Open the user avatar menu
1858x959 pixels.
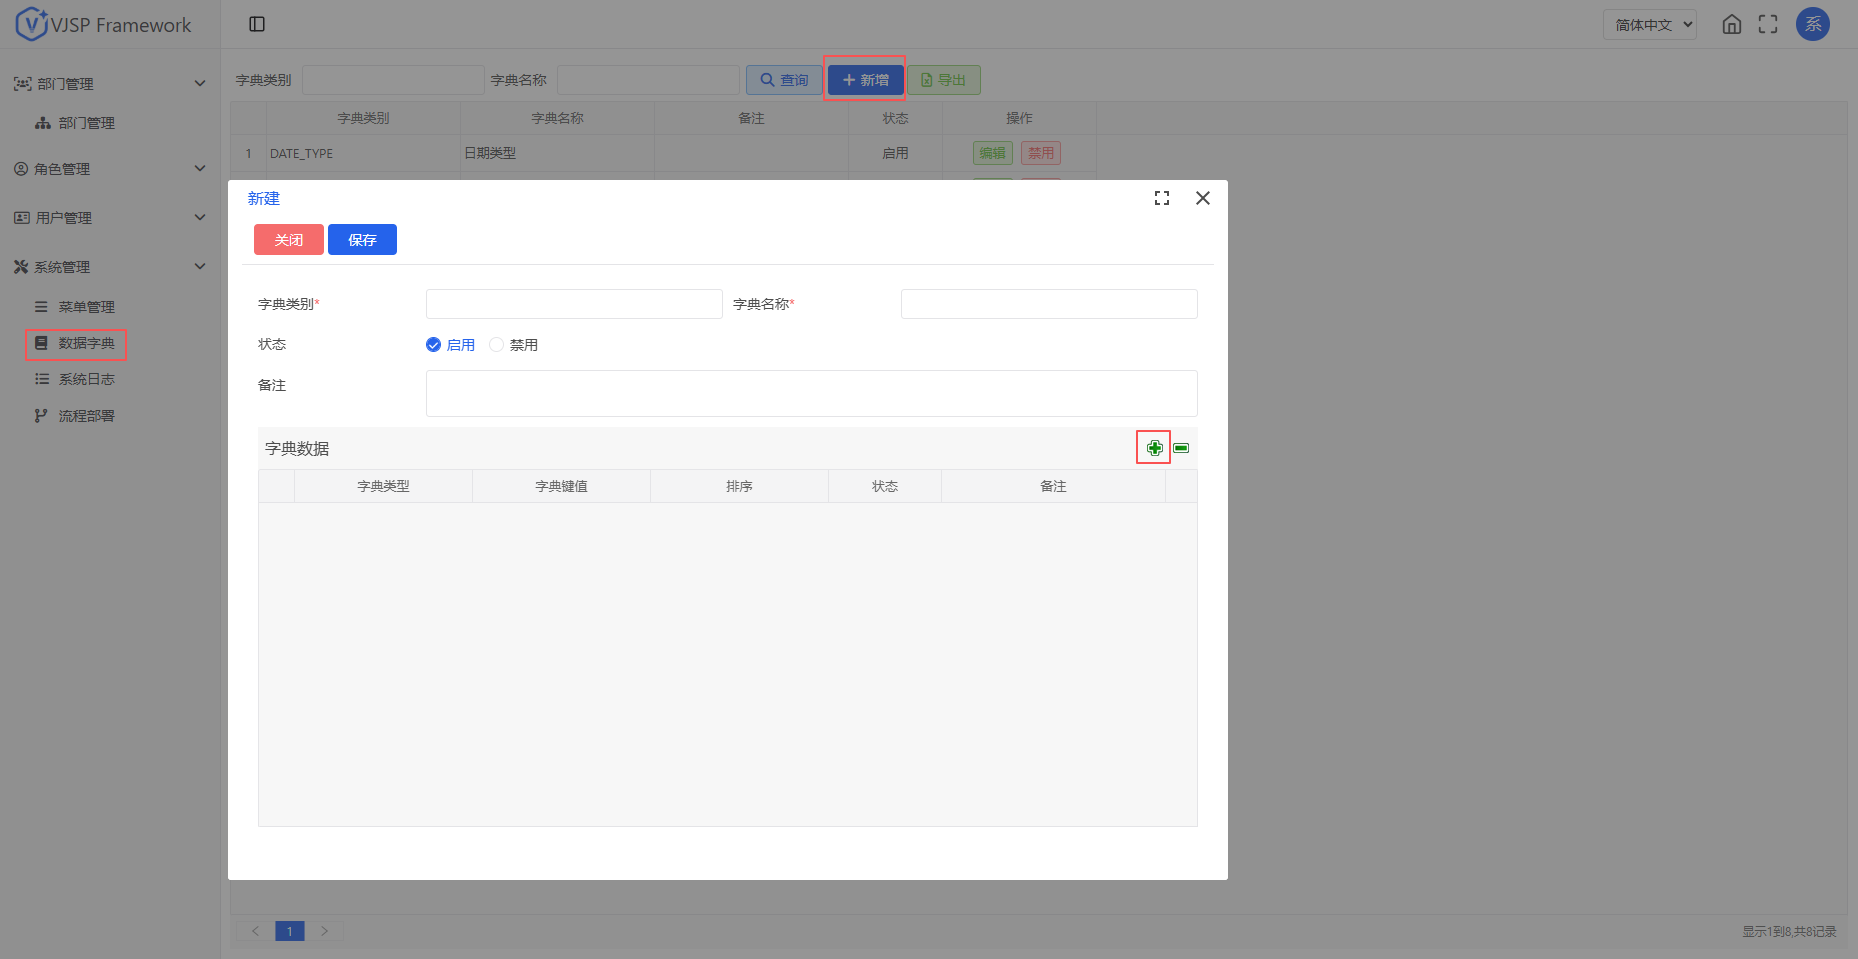coord(1812,24)
